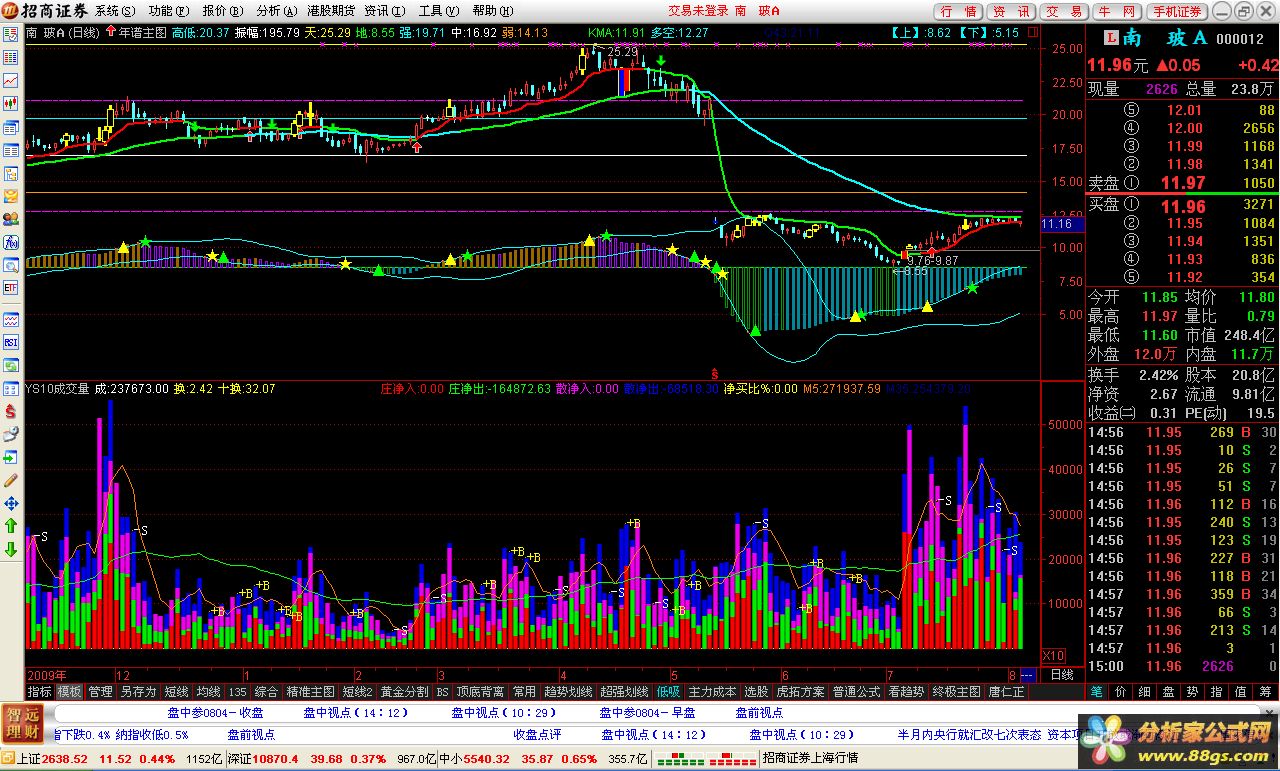Click the 行情 button at top right
Image resolution: width=1280 pixels, height=771 pixels.
(x=959, y=12)
